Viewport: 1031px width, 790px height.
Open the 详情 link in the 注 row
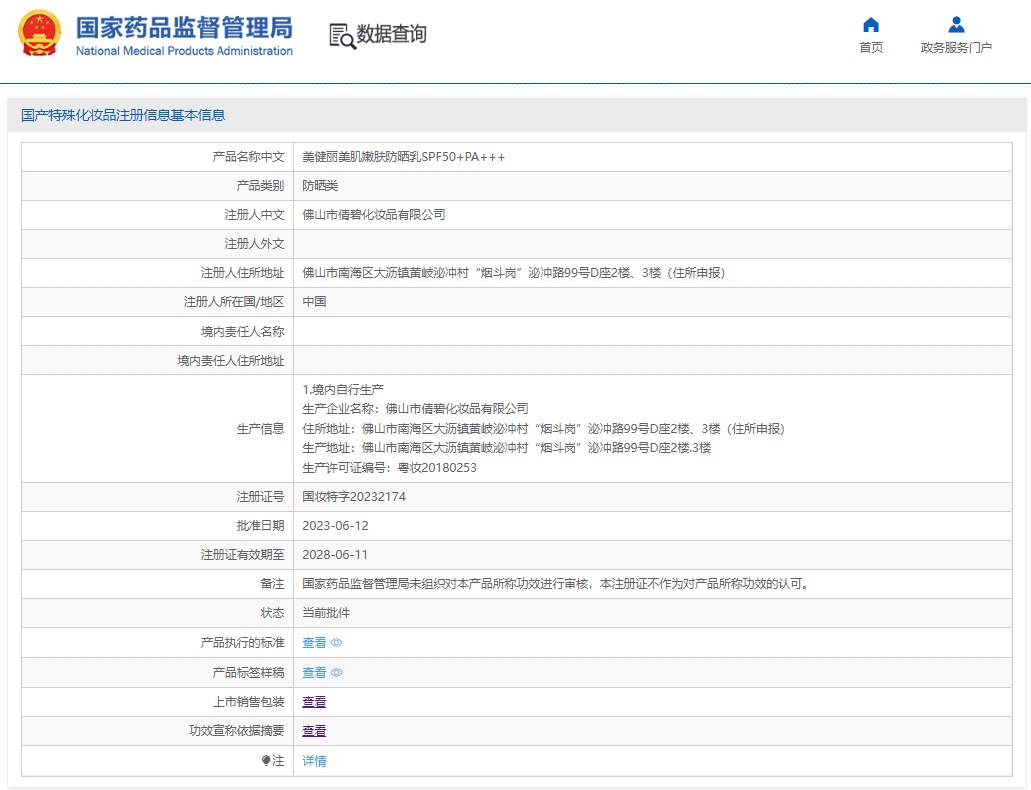pyautogui.click(x=314, y=761)
